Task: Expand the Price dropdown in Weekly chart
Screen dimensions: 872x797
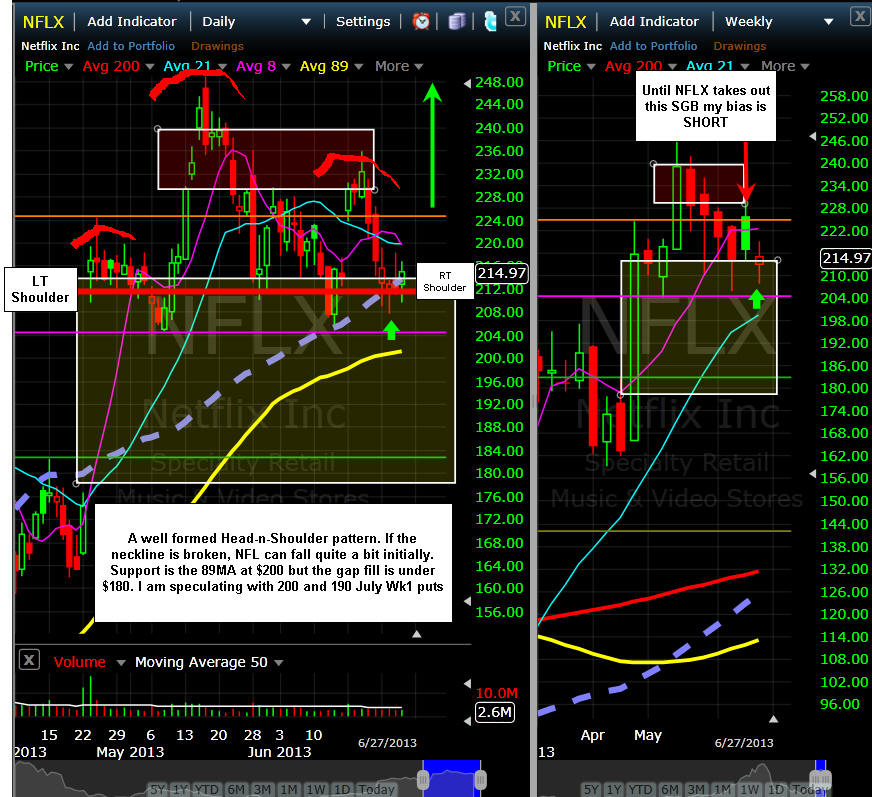Action: point(591,67)
